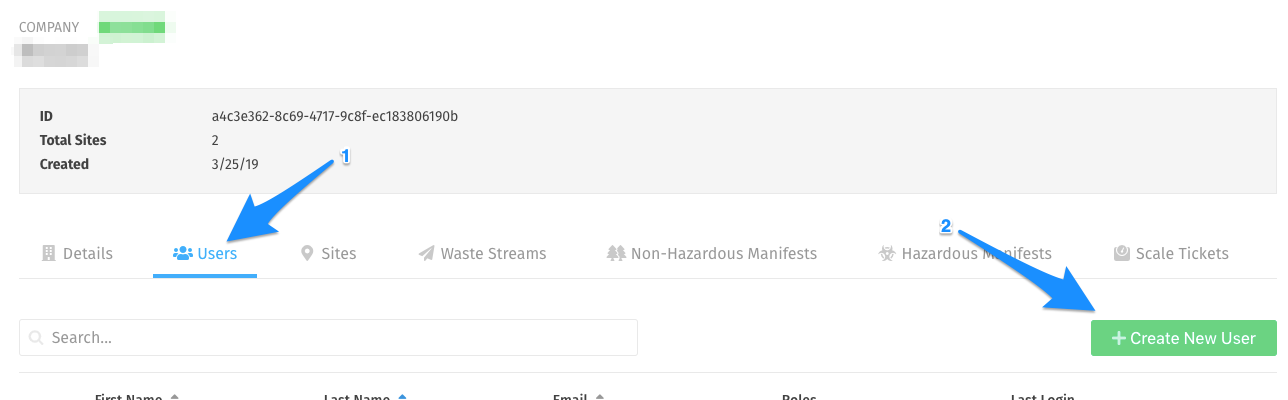Click the plus icon on Create New User

tap(1118, 338)
